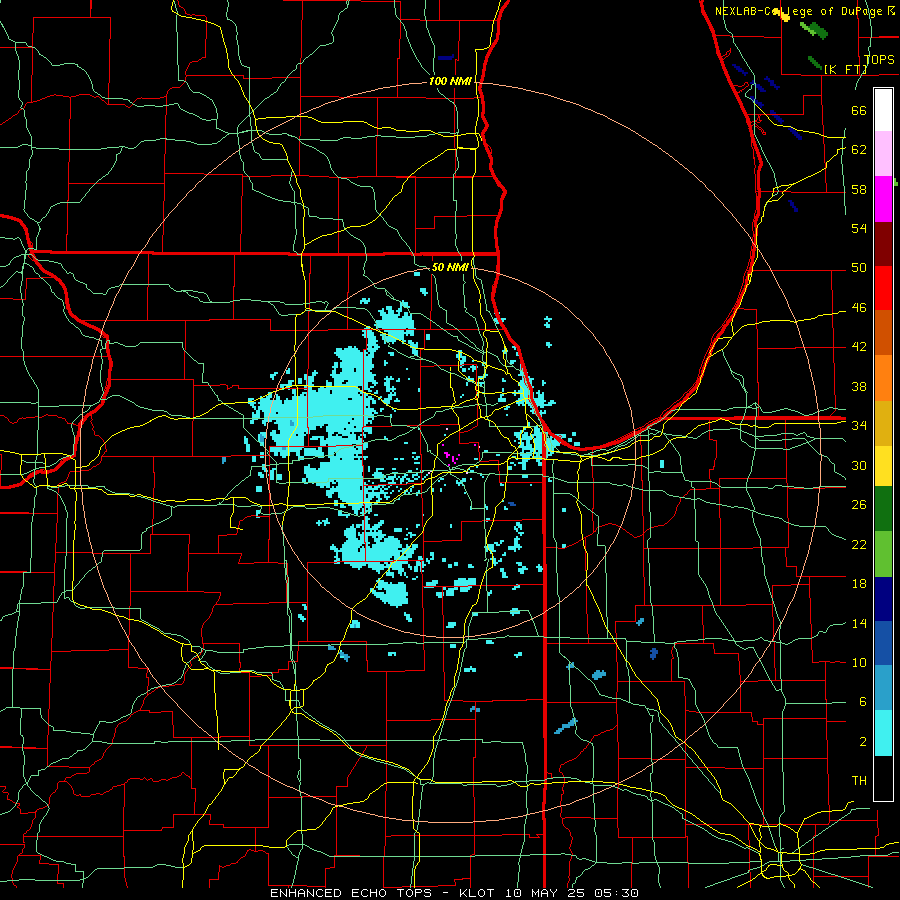Click the dark orange 42-46 kft swatch

click(883, 333)
